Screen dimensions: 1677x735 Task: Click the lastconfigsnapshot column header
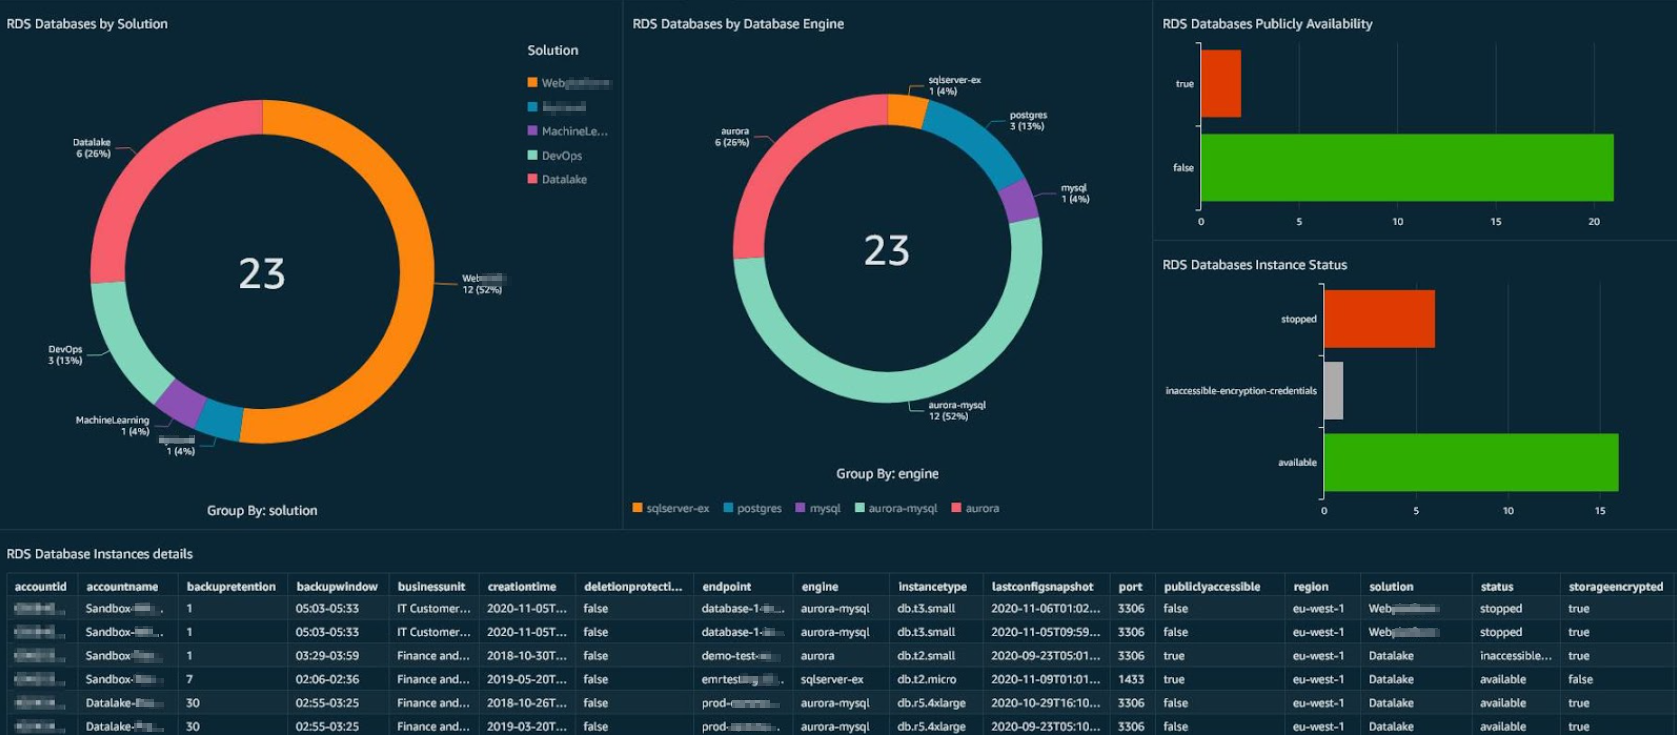(x=1043, y=587)
